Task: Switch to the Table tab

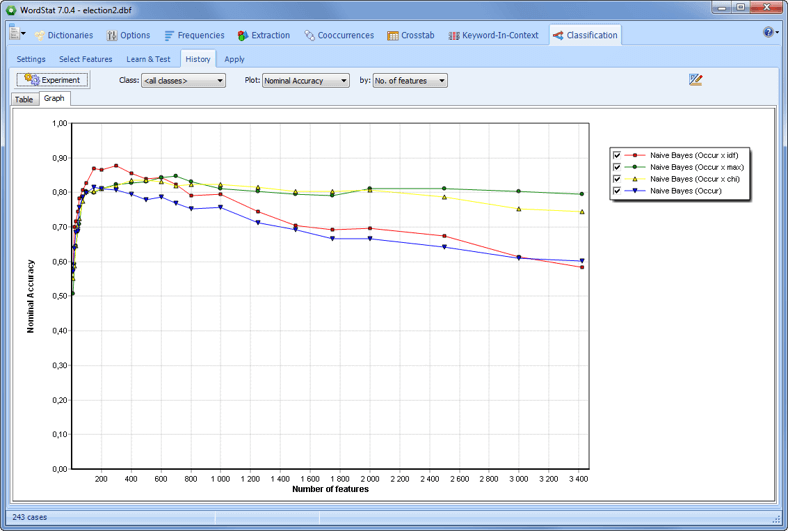Action: [x=23, y=99]
